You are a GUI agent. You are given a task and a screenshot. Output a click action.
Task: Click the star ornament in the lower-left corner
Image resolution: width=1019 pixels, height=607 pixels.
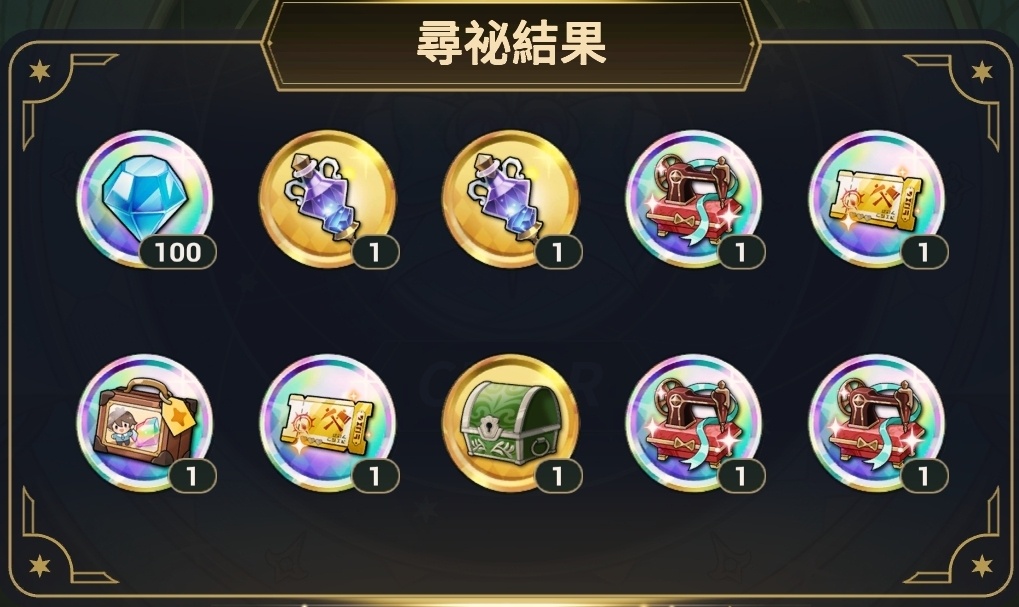40,565
